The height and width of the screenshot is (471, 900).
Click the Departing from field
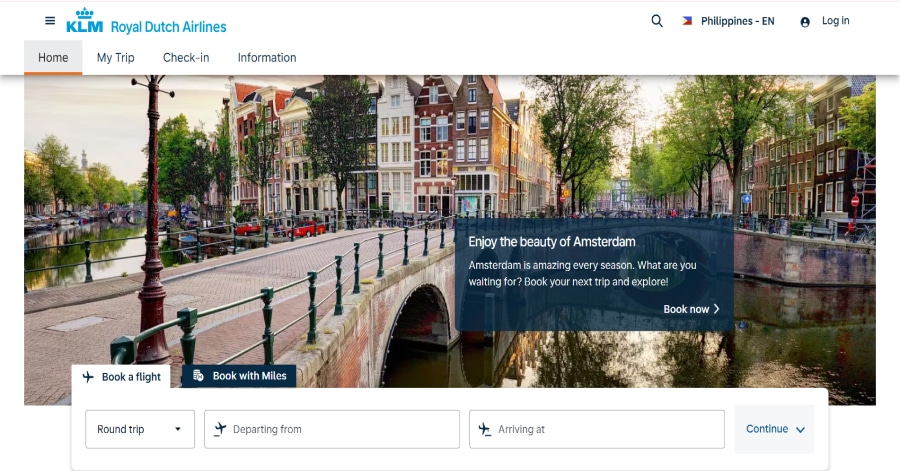[332, 429]
